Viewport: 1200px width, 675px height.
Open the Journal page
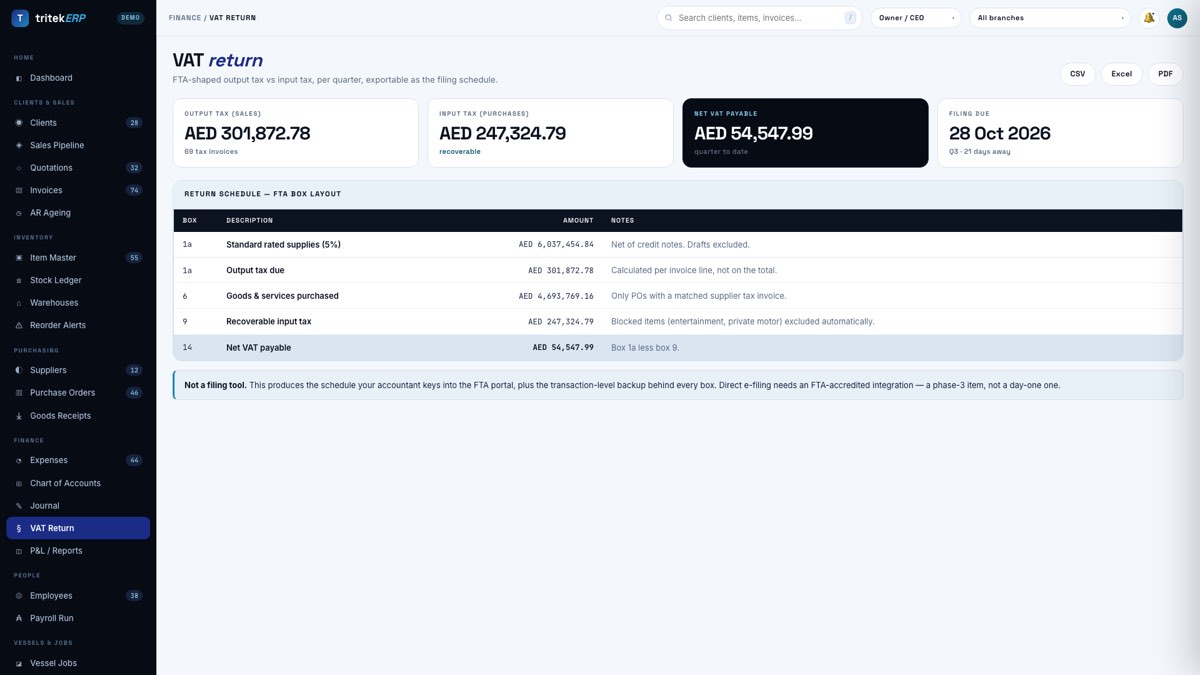[78, 506]
